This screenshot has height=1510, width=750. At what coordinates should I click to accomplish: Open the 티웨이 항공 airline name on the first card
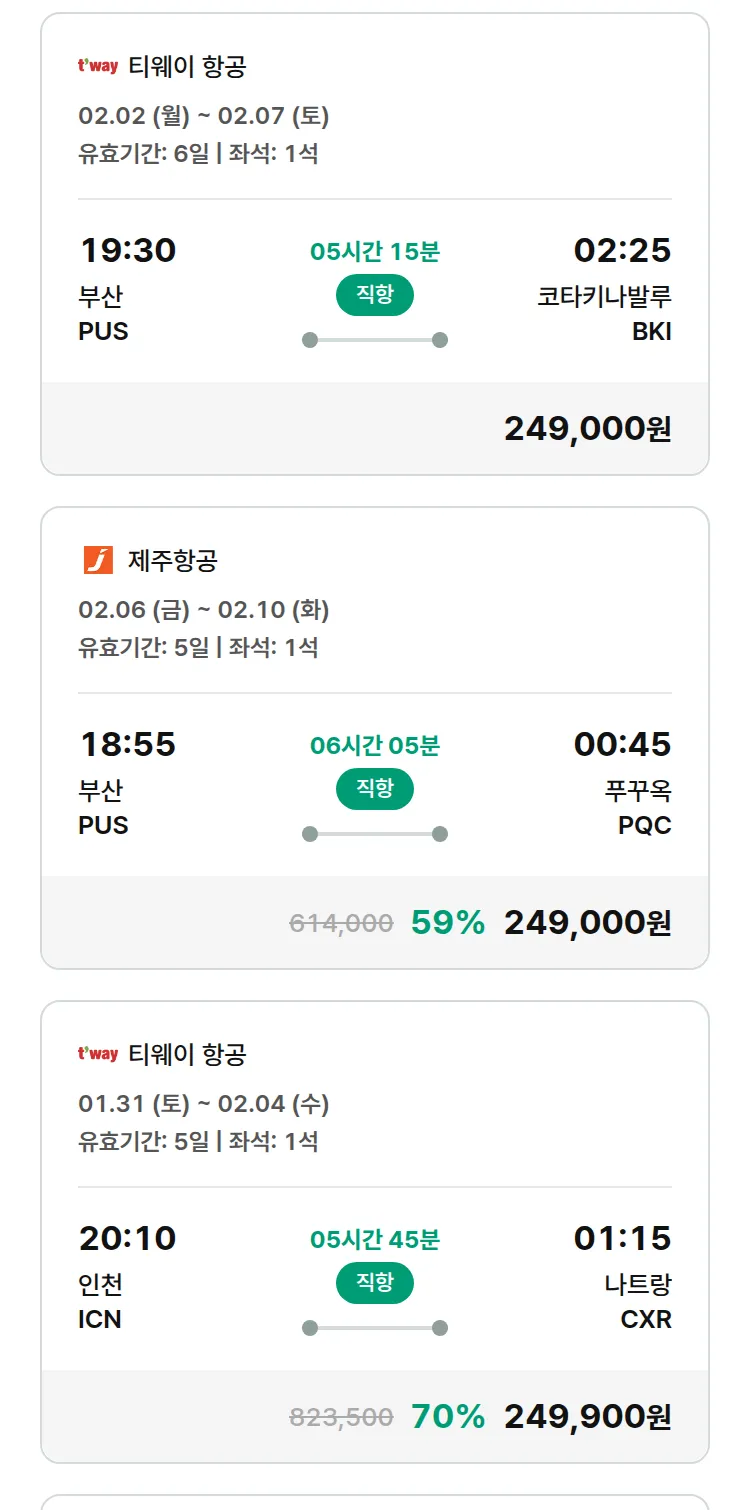coord(187,67)
